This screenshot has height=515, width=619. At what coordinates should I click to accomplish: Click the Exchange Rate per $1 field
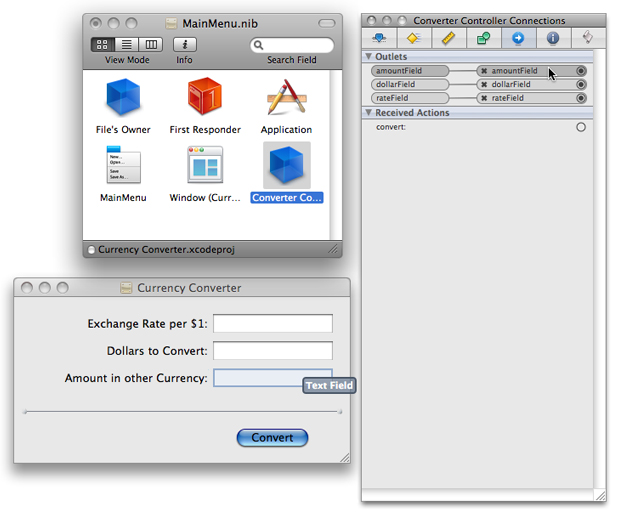coord(273,324)
